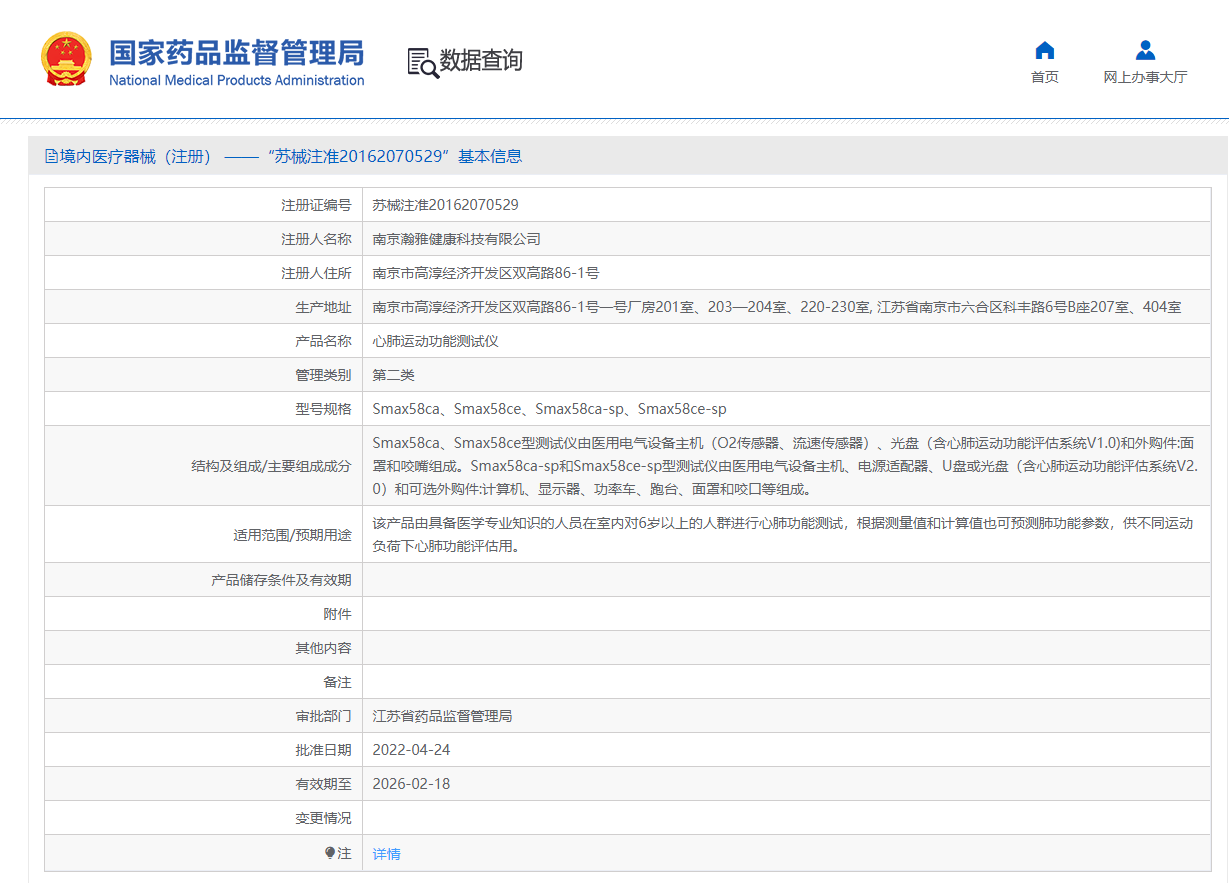Click the intended use description text

coord(783,535)
